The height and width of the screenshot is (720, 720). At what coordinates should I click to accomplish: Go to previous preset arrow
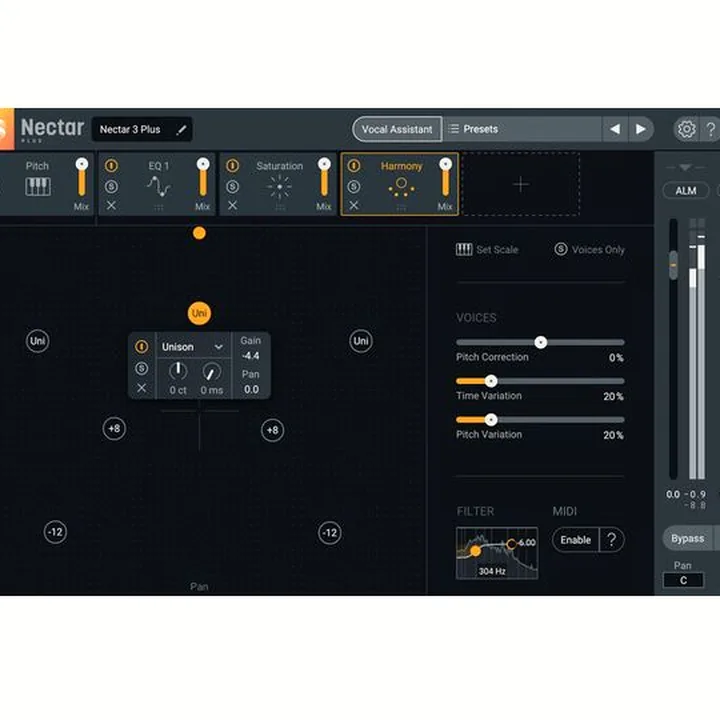(x=615, y=129)
